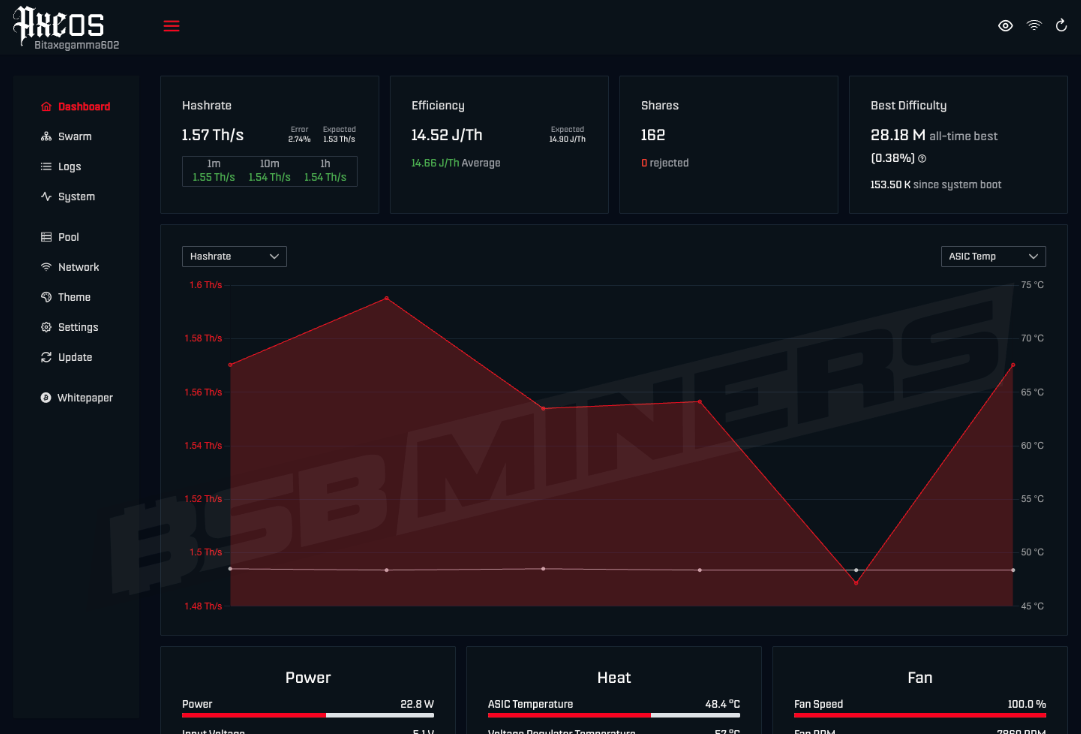Click the Network icon in sidebar

coord(46,267)
